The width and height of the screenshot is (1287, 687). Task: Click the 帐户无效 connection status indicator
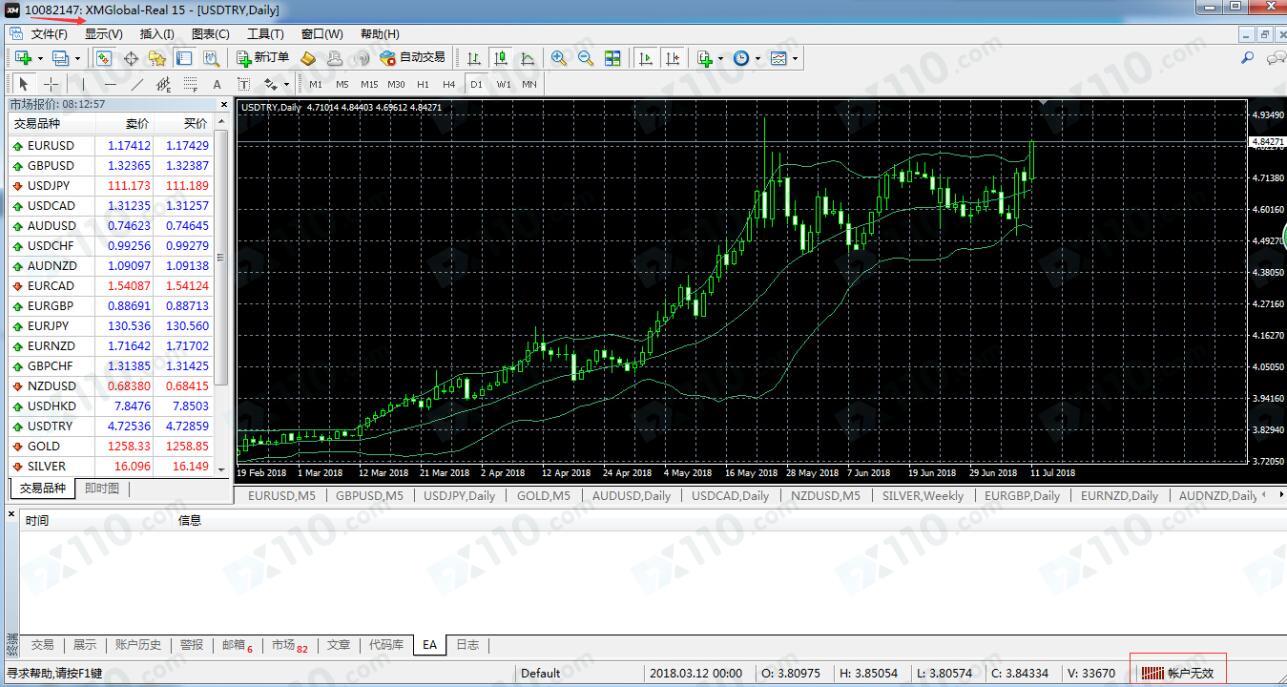click(1176, 673)
